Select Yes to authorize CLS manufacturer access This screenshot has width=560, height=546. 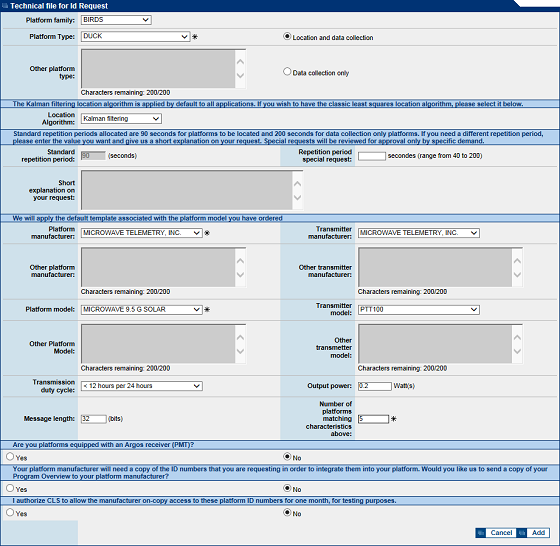[x=10, y=512]
